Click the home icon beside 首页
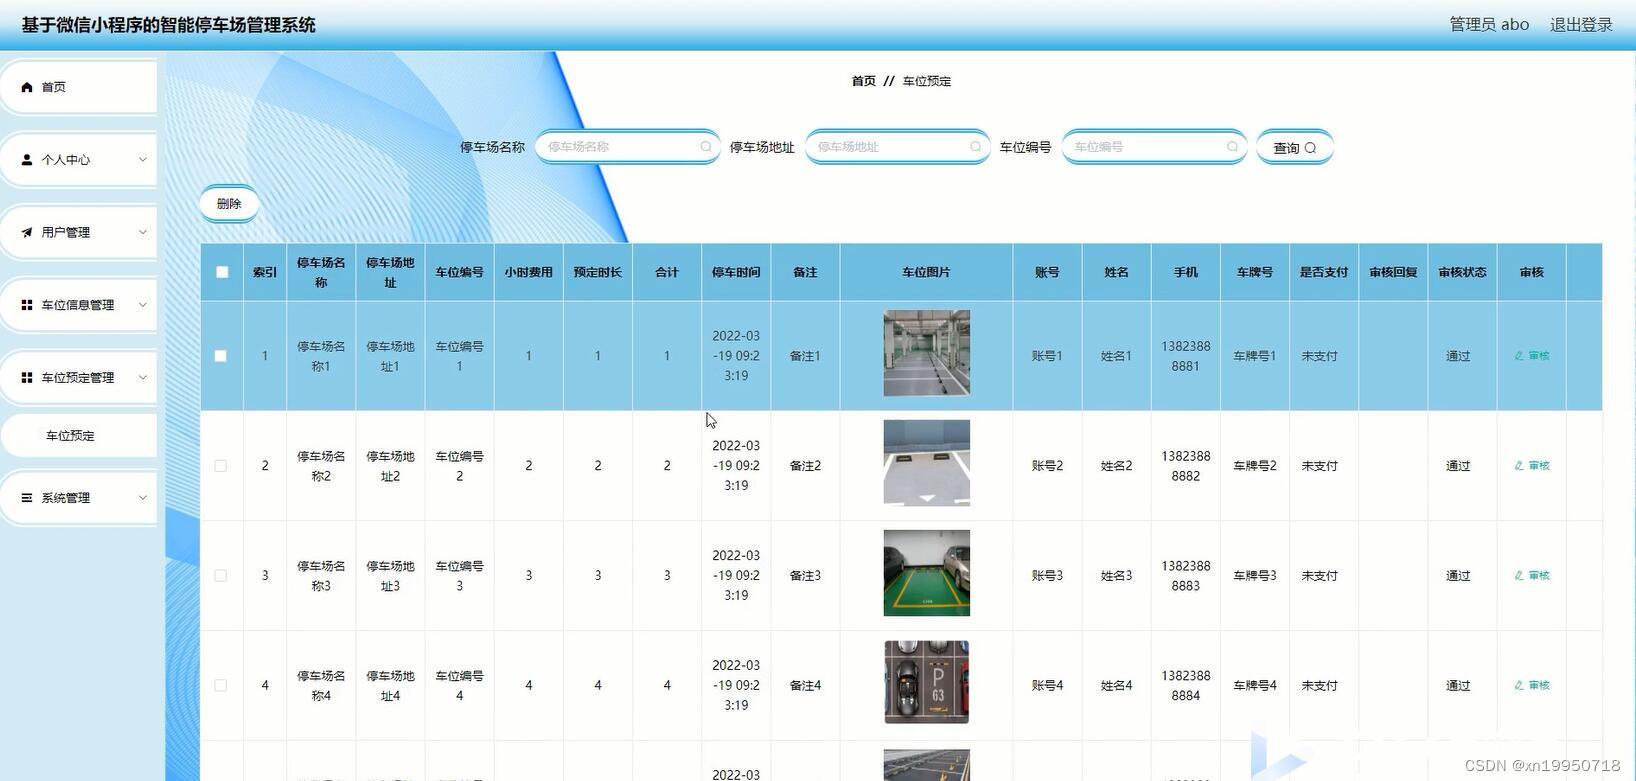The image size is (1636, 781). 27,87
